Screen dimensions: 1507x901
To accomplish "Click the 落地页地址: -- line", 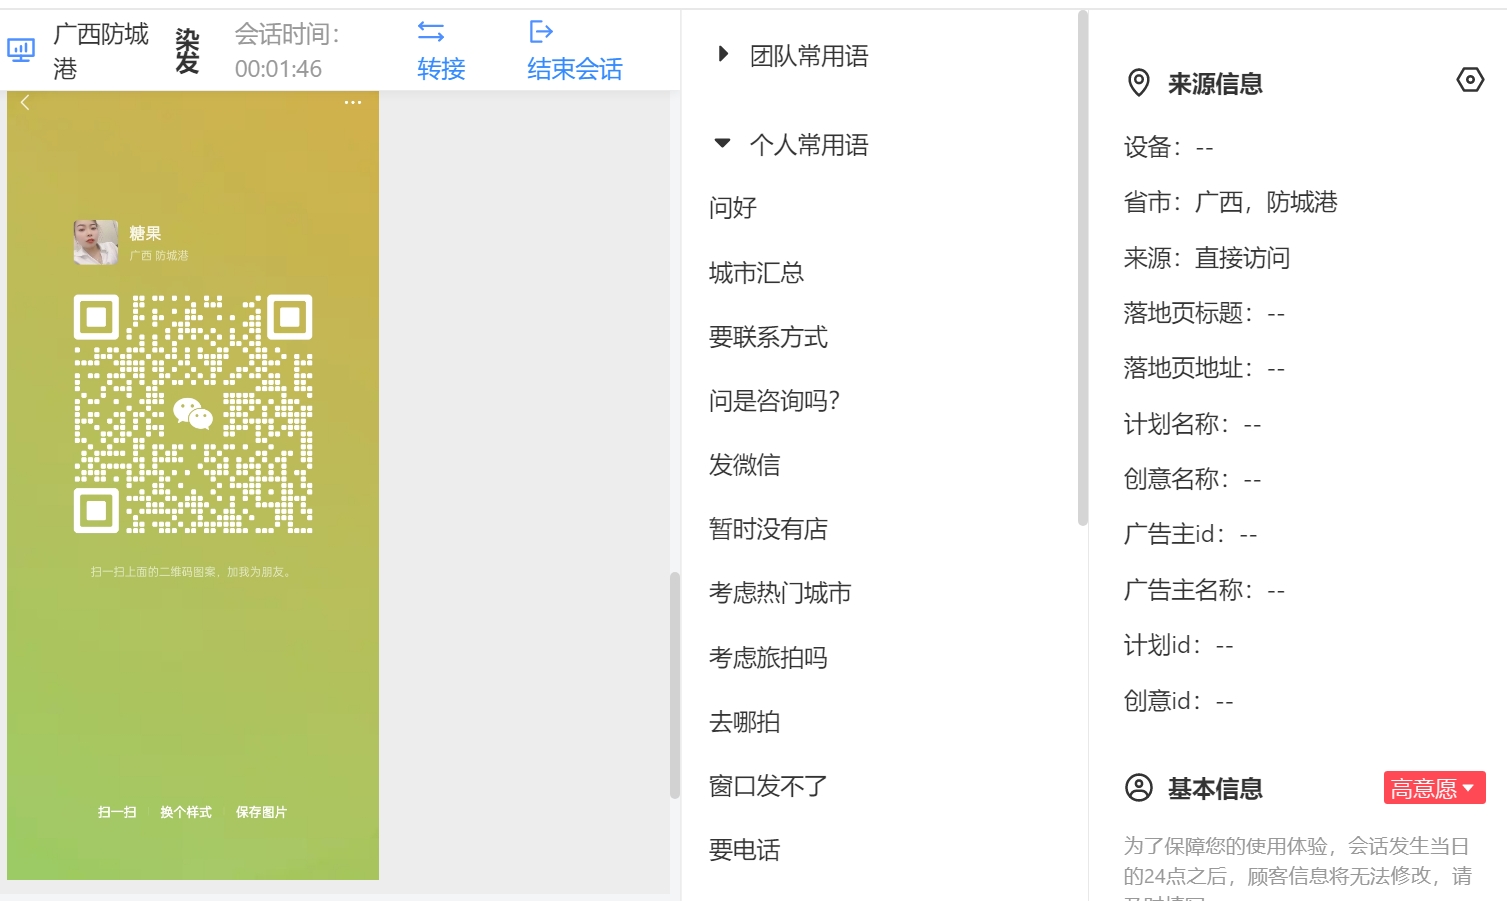I will 1204,368.
